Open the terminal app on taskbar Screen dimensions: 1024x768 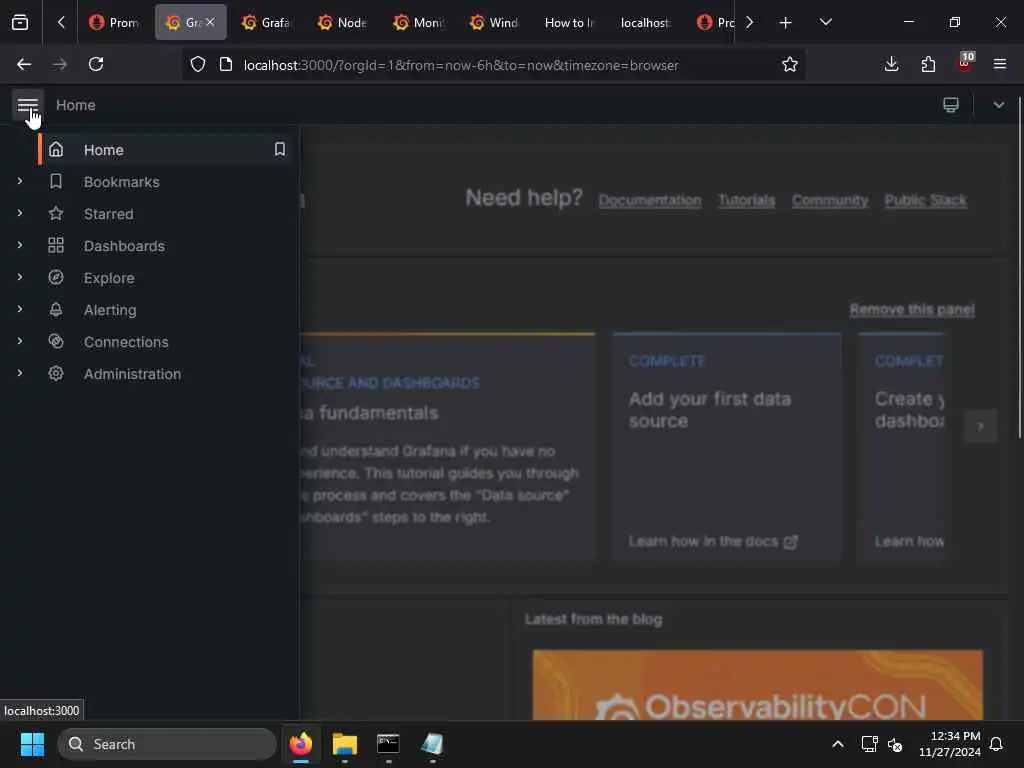[388, 744]
